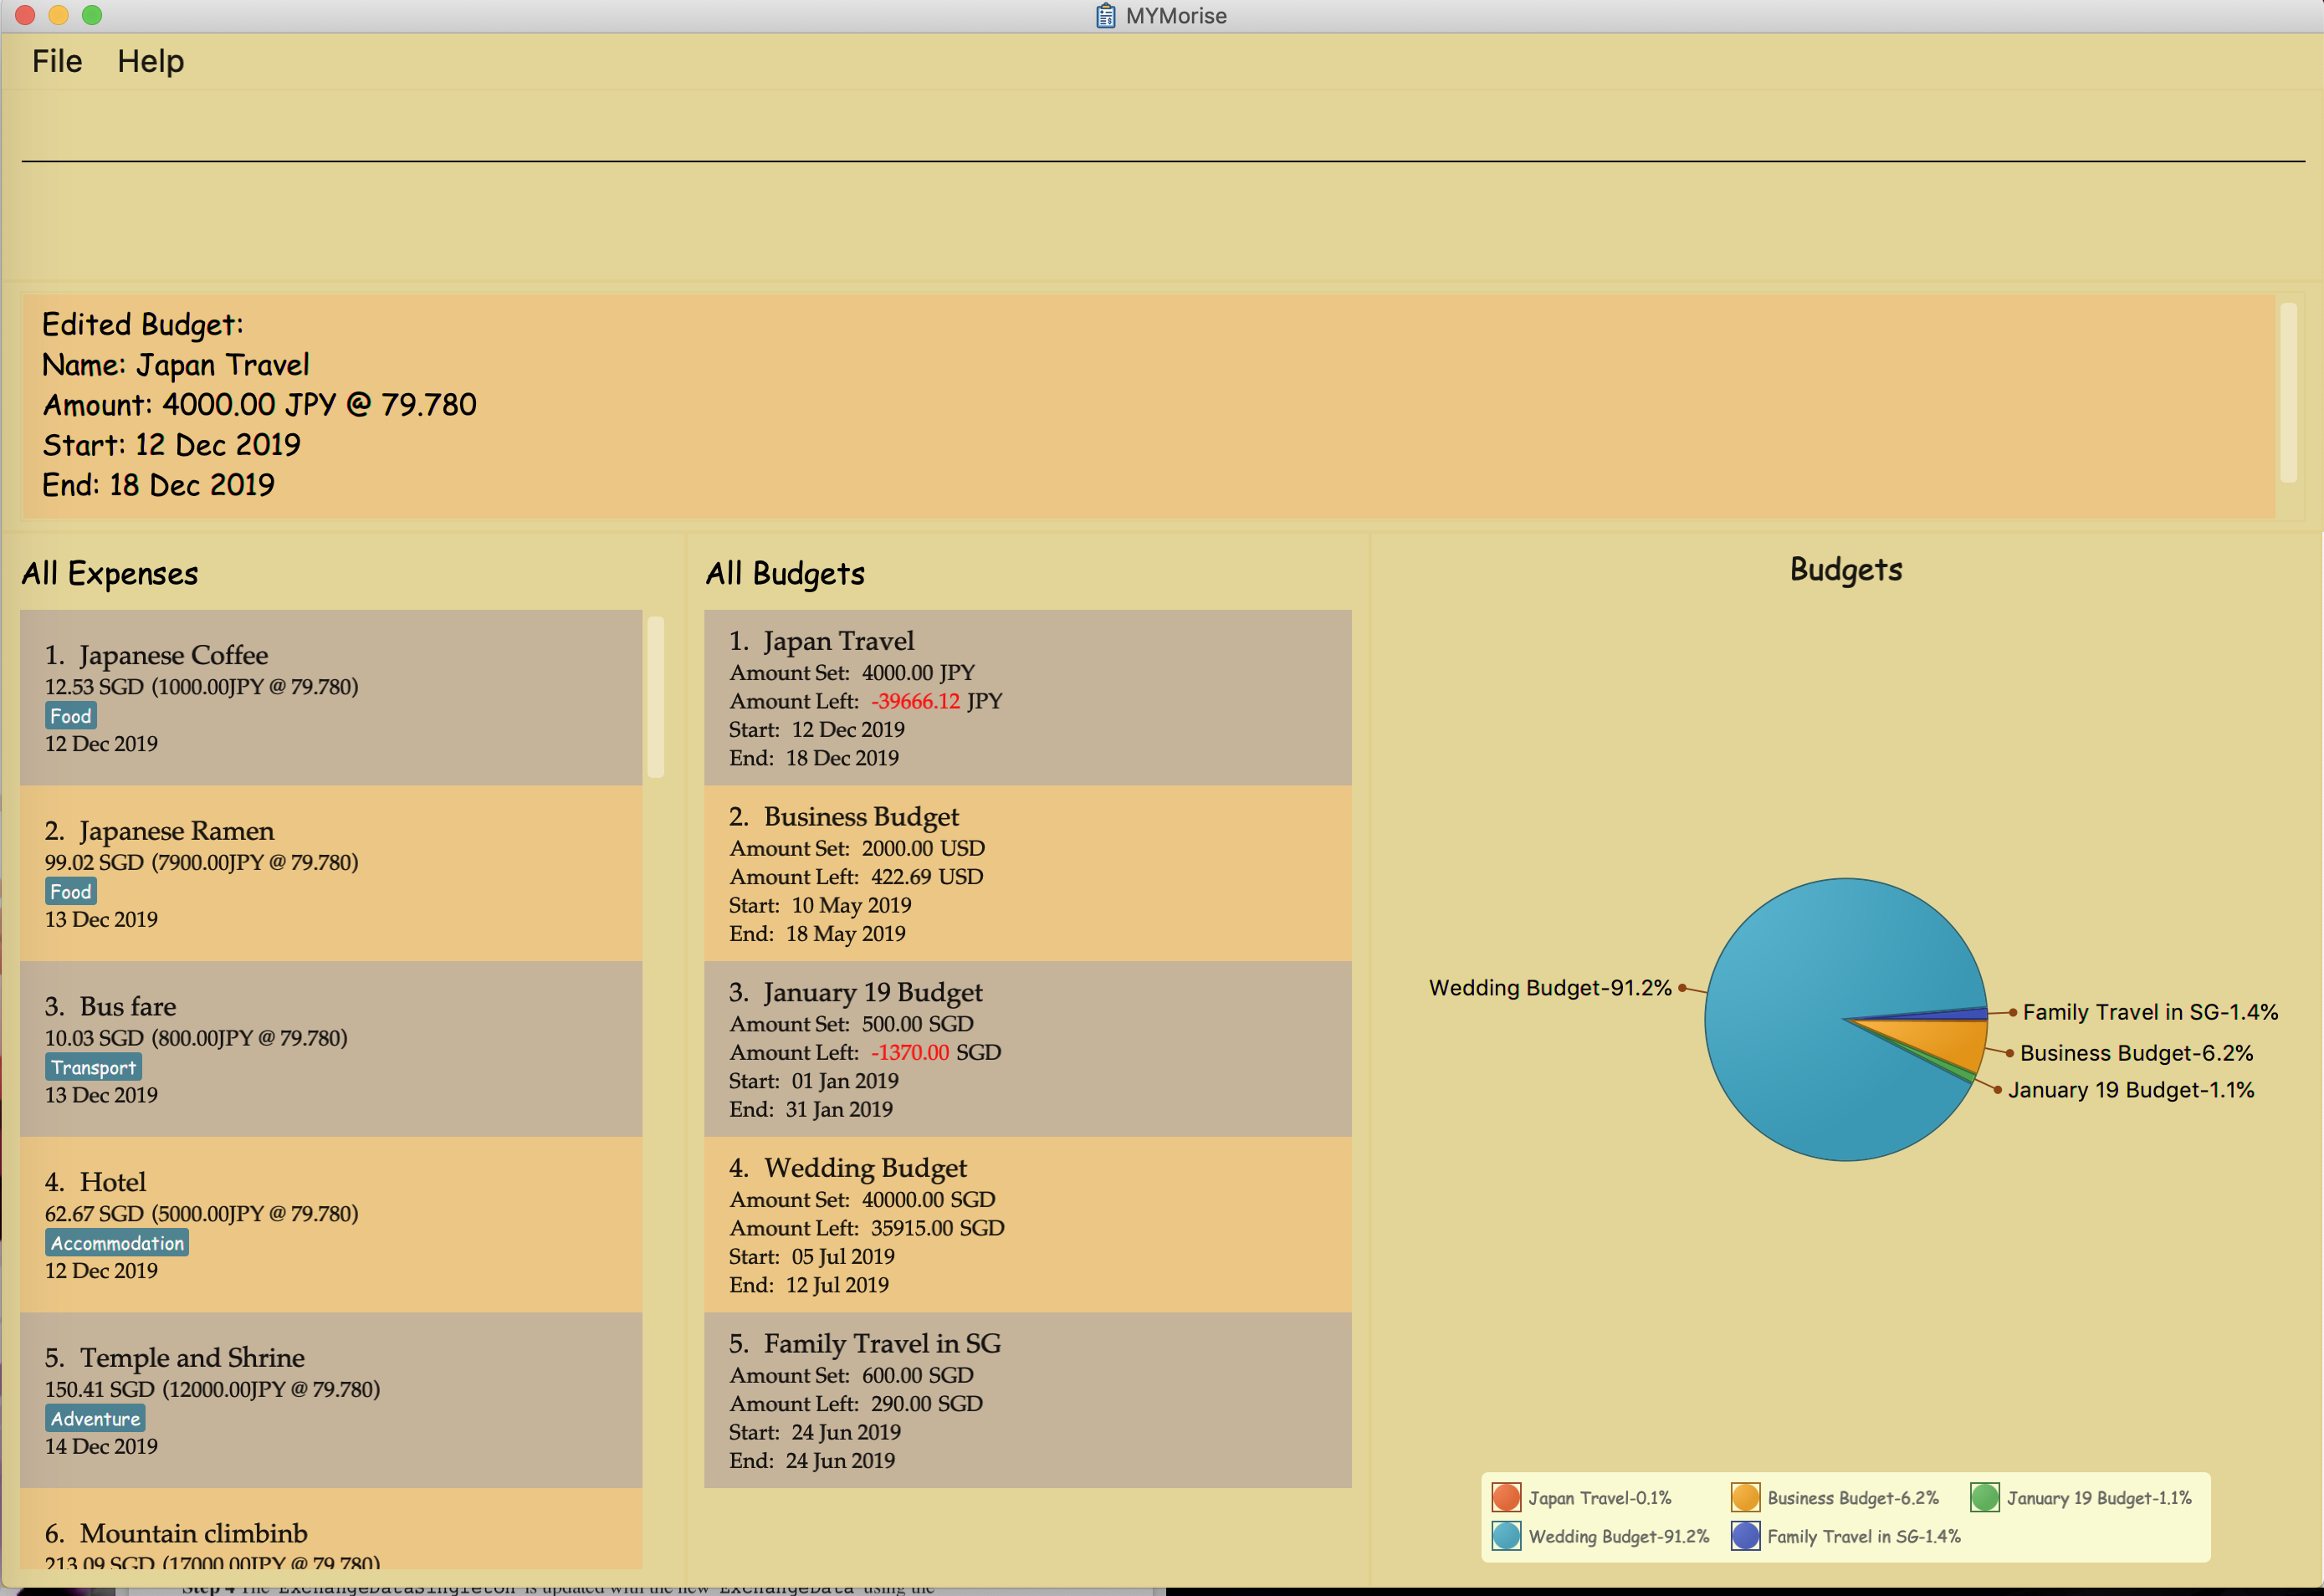Screen dimensions: 2324x1596
Task: Click the Transport tag on Bus fare
Action: point(93,1067)
